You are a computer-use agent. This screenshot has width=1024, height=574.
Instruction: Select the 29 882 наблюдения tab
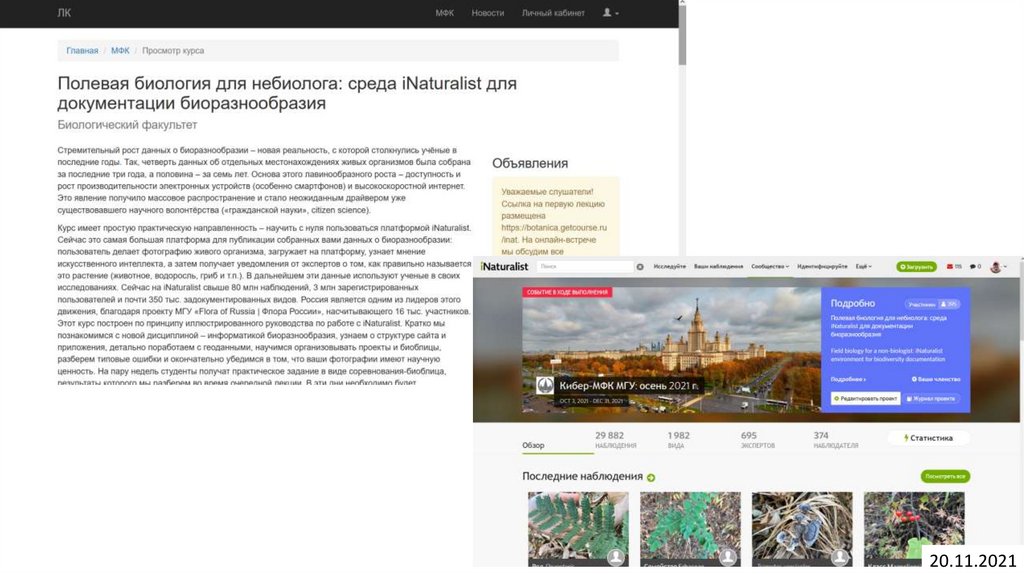(x=615, y=439)
